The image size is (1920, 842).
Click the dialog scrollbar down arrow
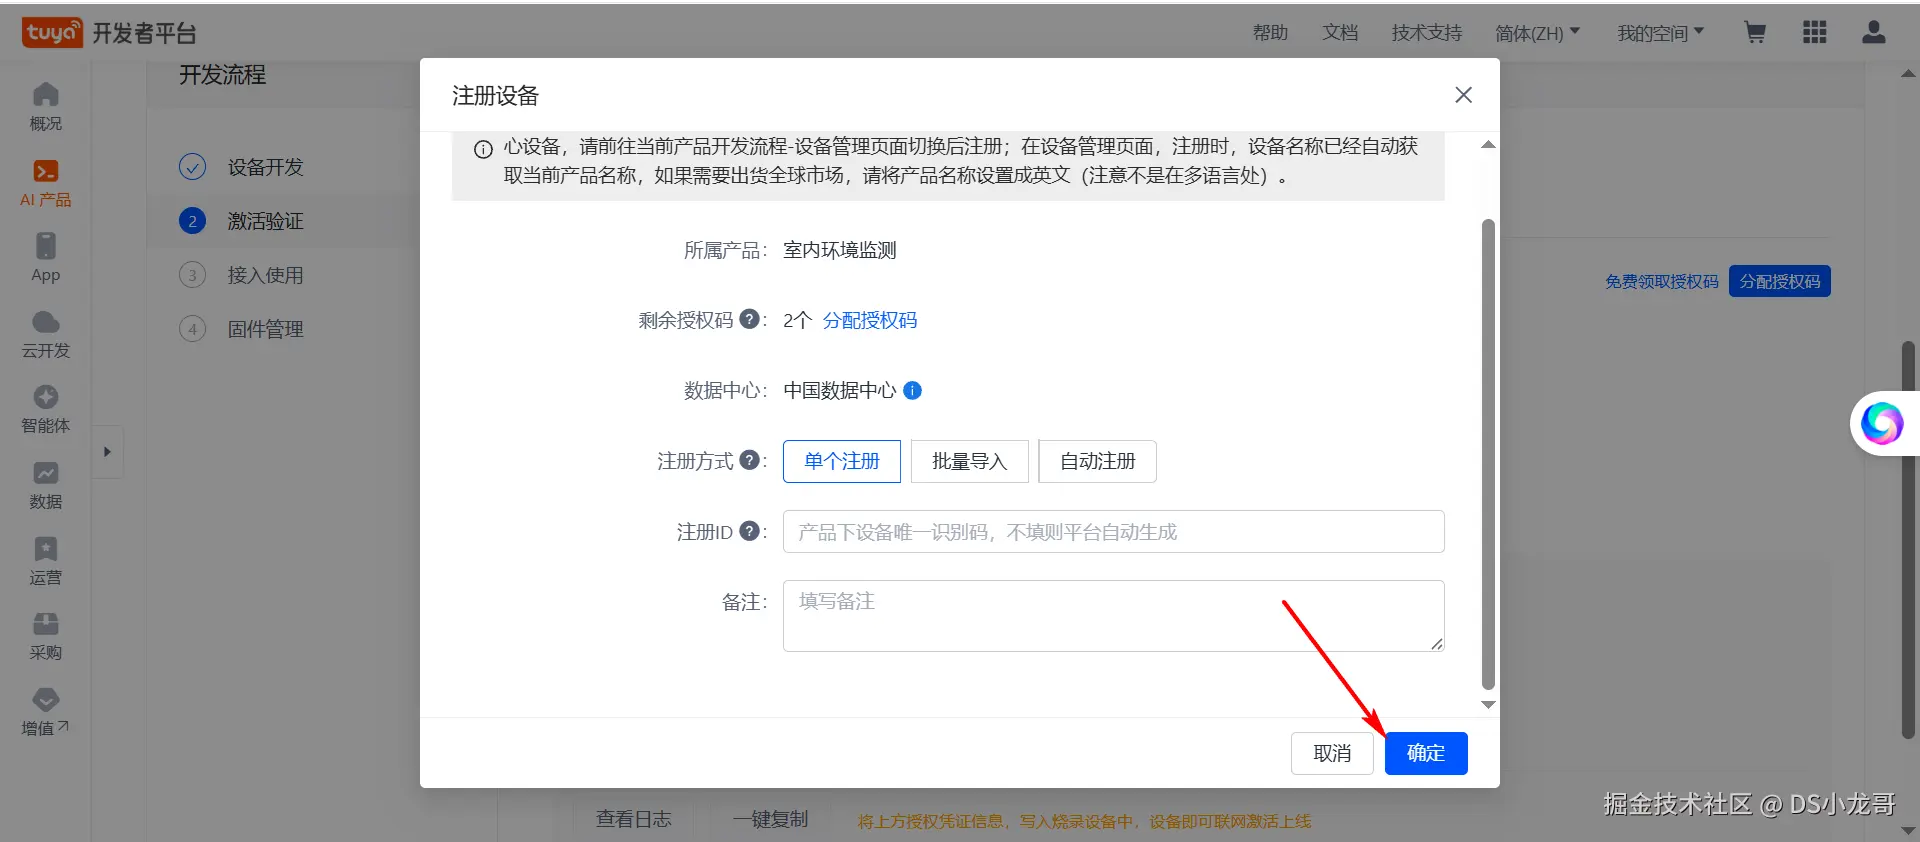[x=1488, y=705]
